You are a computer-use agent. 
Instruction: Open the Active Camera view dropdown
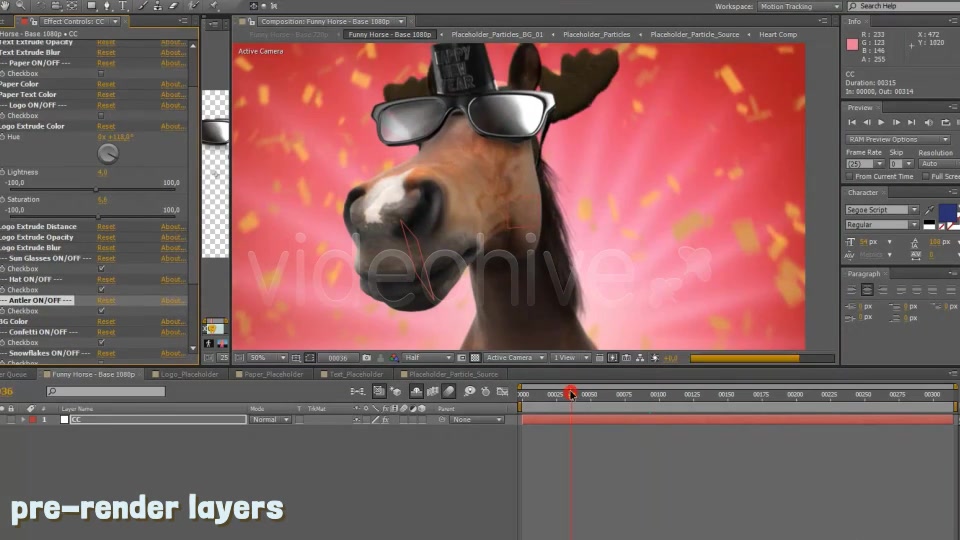coord(514,358)
